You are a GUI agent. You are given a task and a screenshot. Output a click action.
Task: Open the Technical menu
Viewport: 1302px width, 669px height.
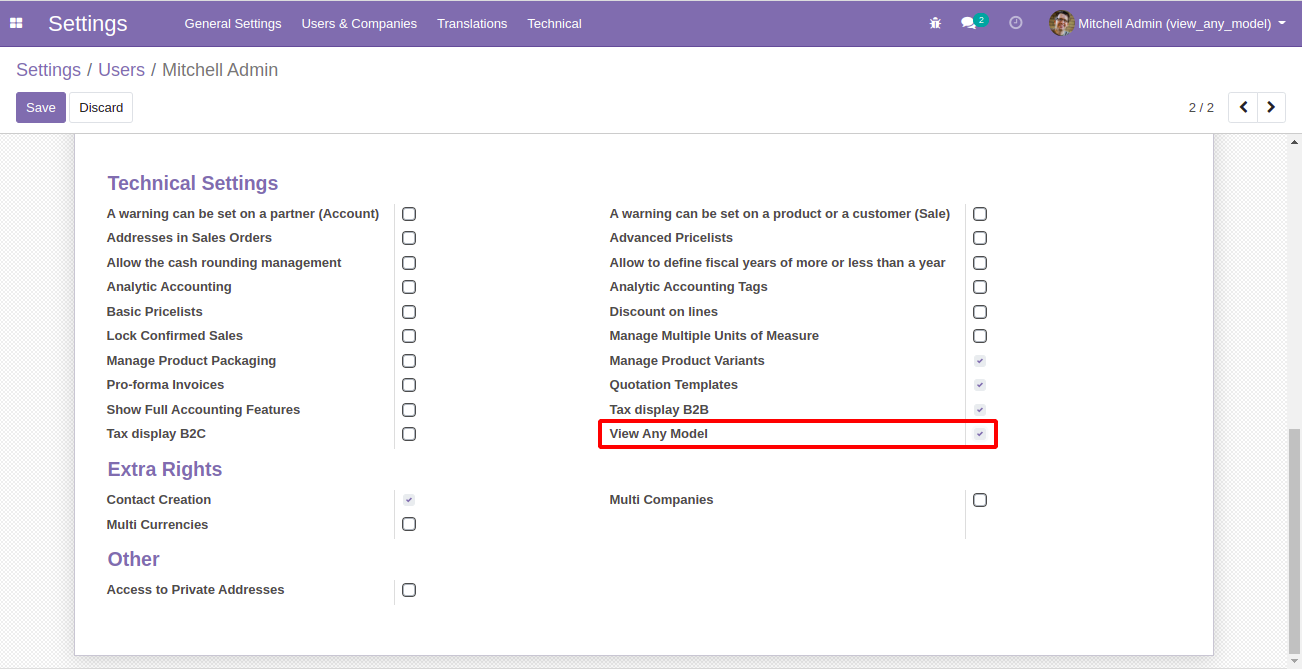[x=554, y=23]
